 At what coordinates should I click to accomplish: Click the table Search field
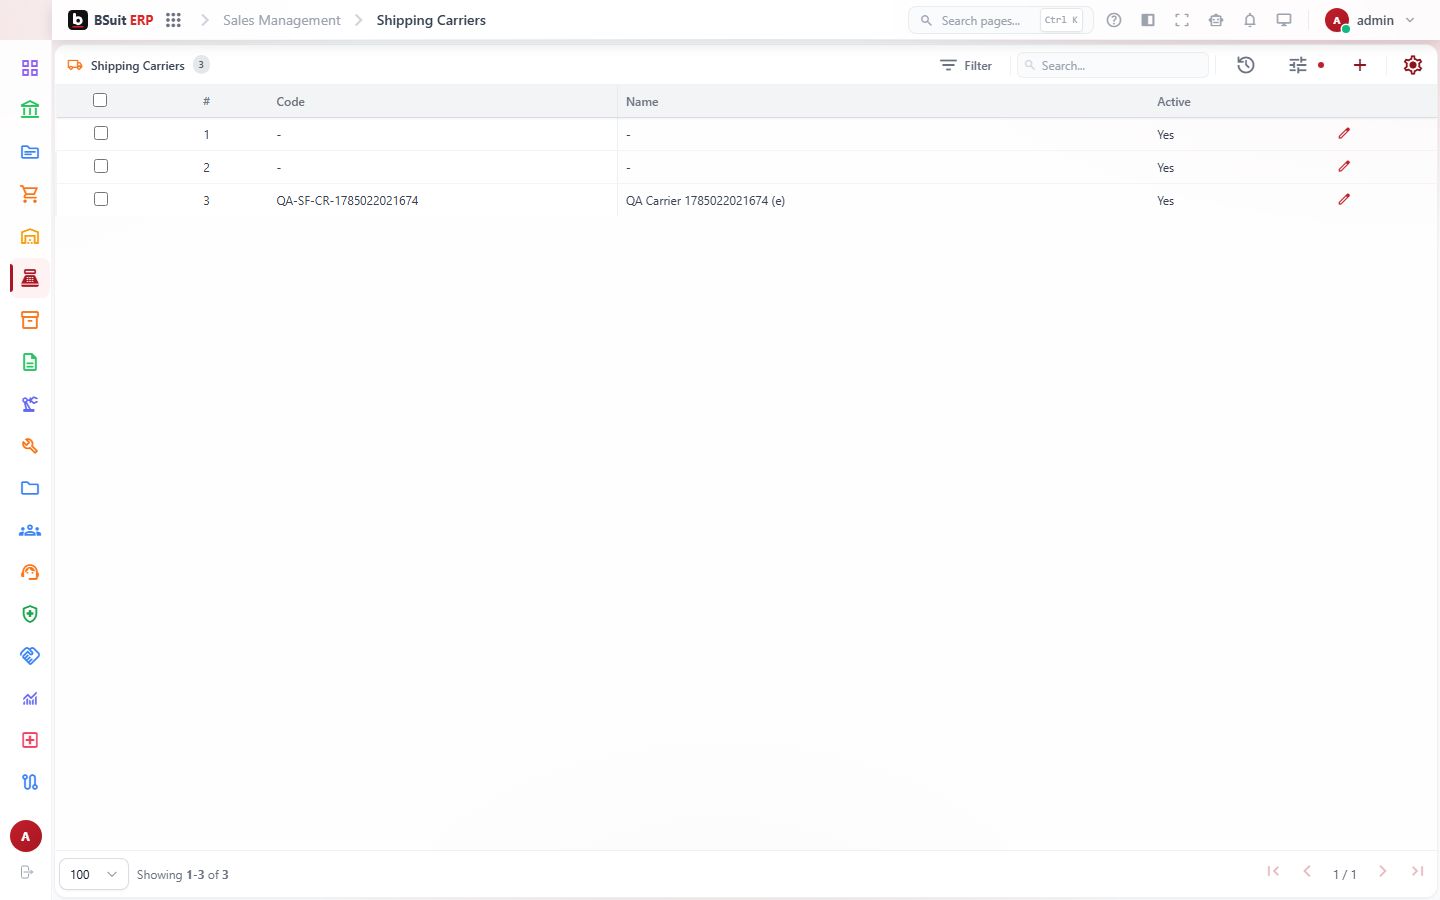pyautogui.click(x=1113, y=65)
